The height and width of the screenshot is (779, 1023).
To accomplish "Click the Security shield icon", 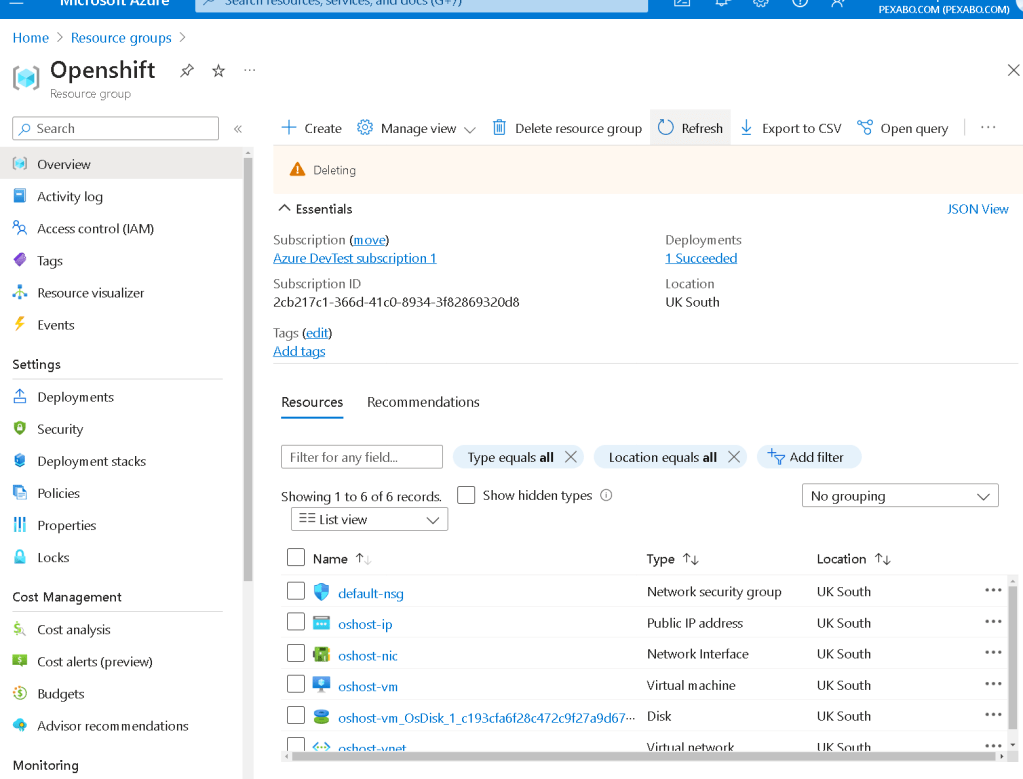I will coord(20,428).
